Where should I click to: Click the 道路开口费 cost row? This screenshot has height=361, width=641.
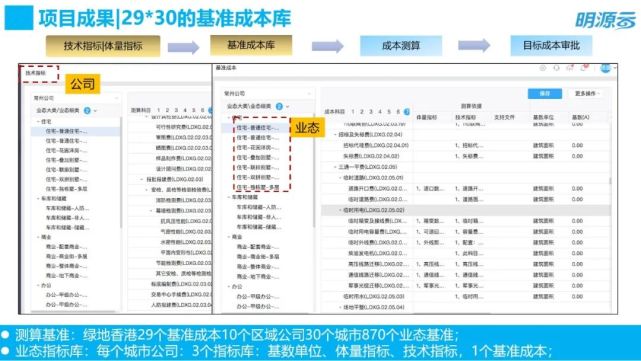pyautogui.click(x=466, y=188)
